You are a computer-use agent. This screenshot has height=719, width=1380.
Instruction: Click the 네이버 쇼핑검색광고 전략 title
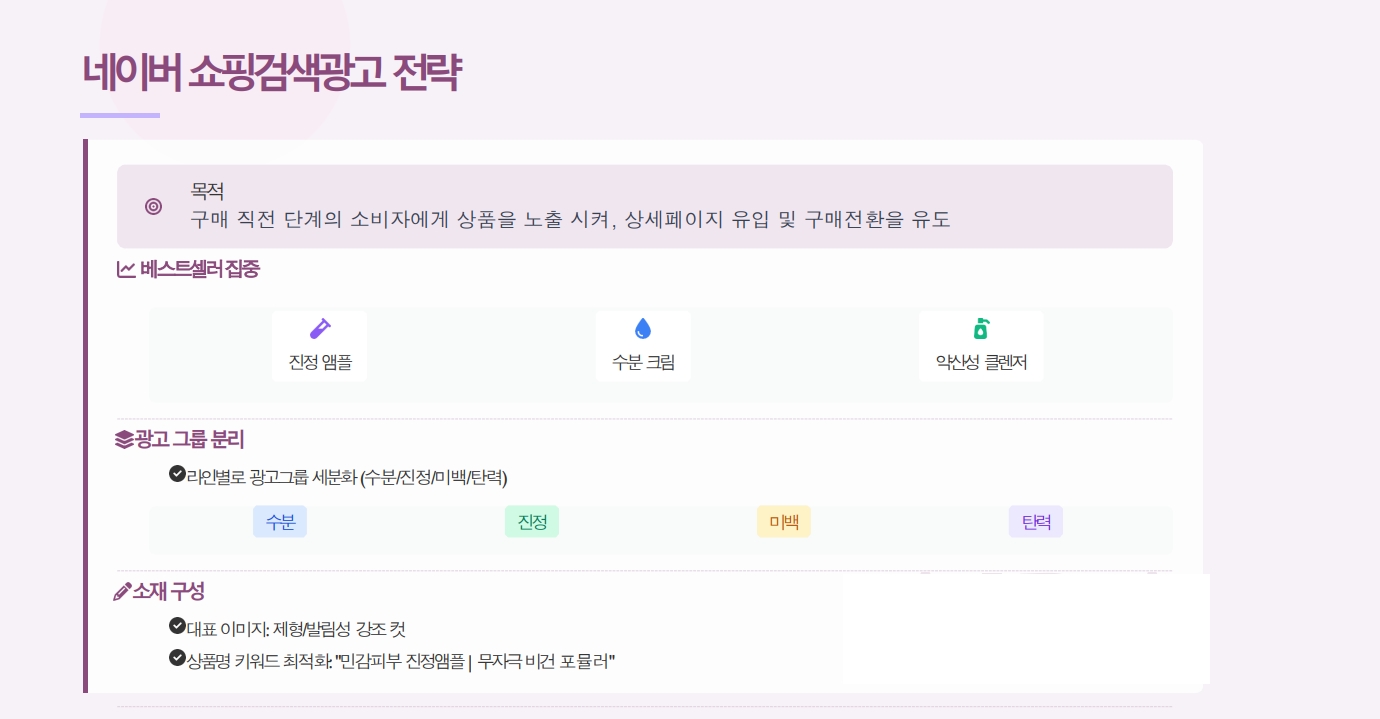(271, 73)
